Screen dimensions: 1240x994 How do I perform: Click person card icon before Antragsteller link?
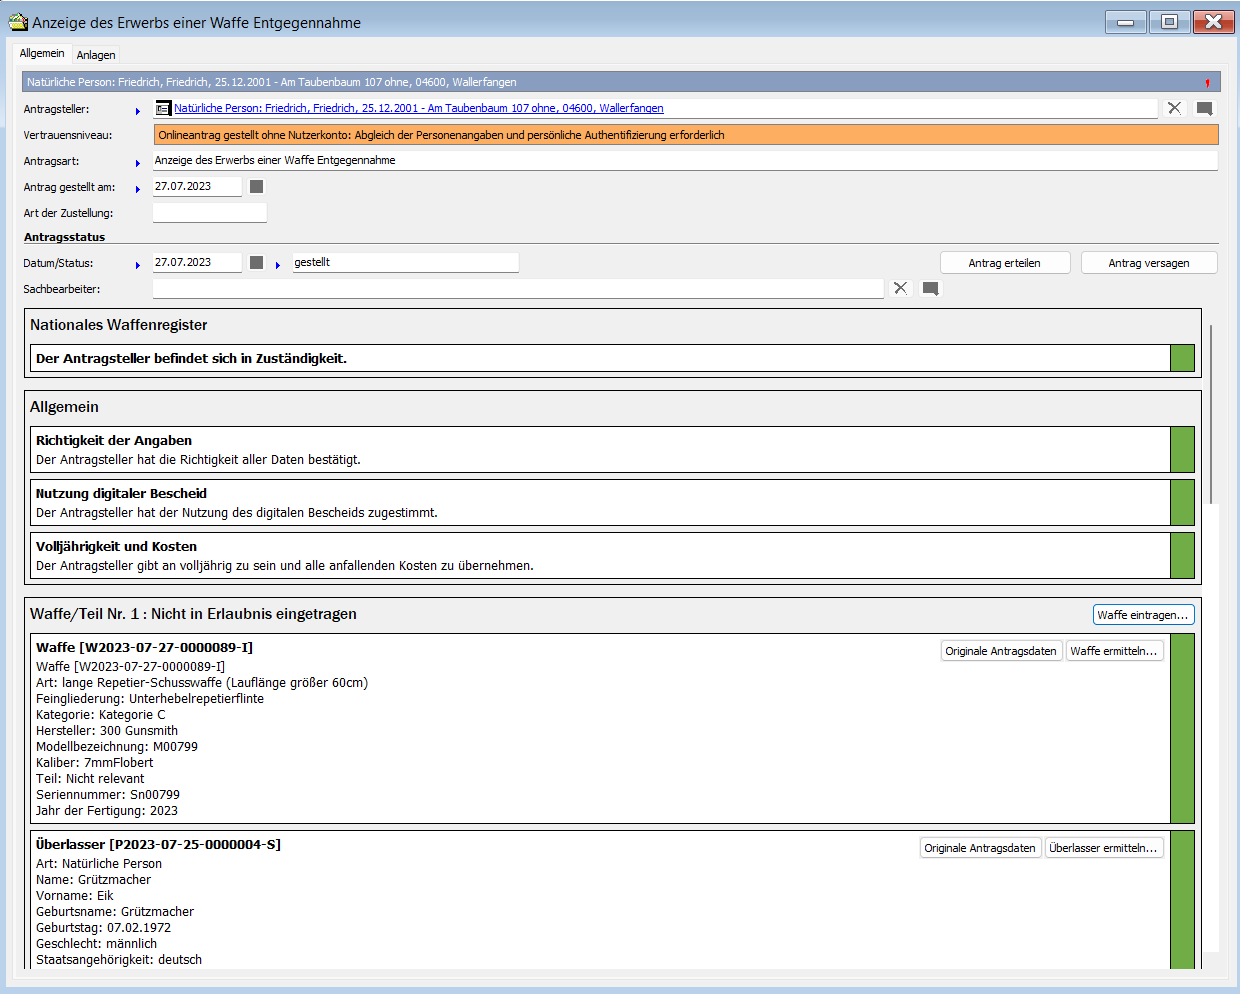163,108
